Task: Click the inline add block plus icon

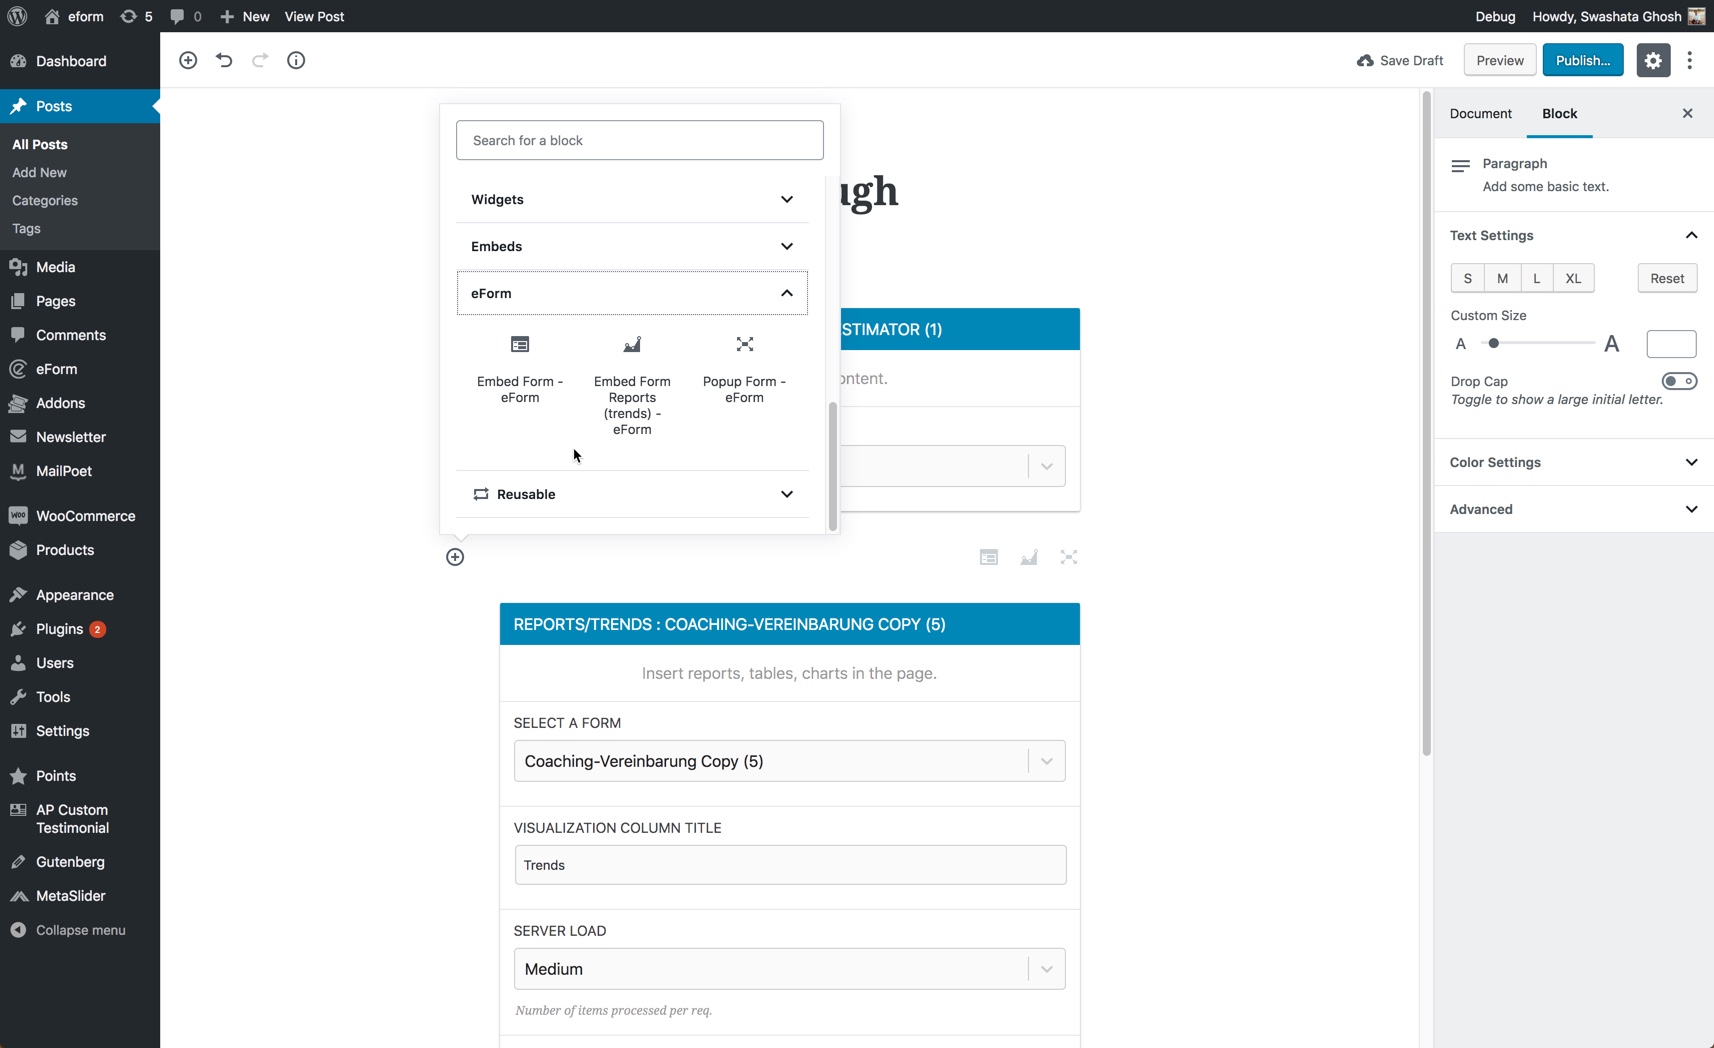Action: click(455, 557)
